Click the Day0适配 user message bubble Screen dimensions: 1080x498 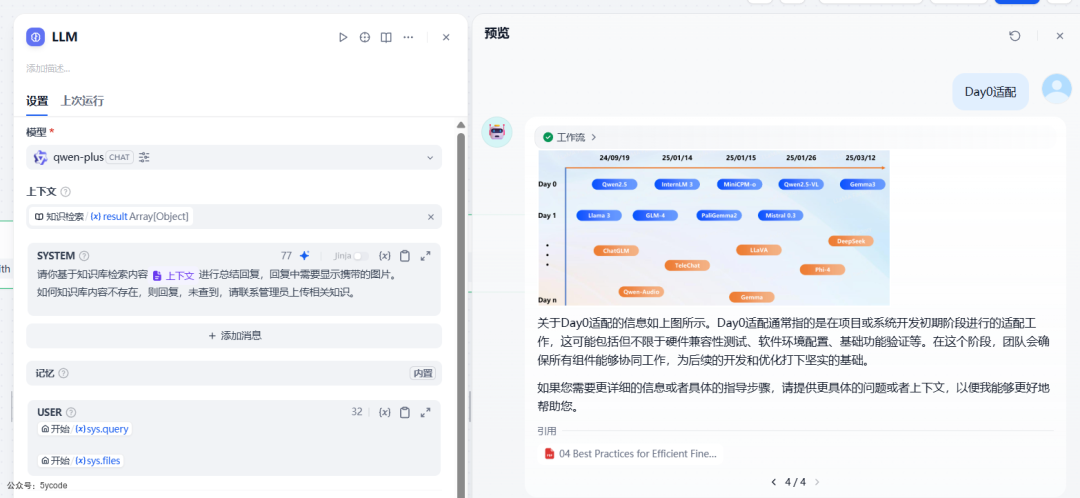point(990,92)
